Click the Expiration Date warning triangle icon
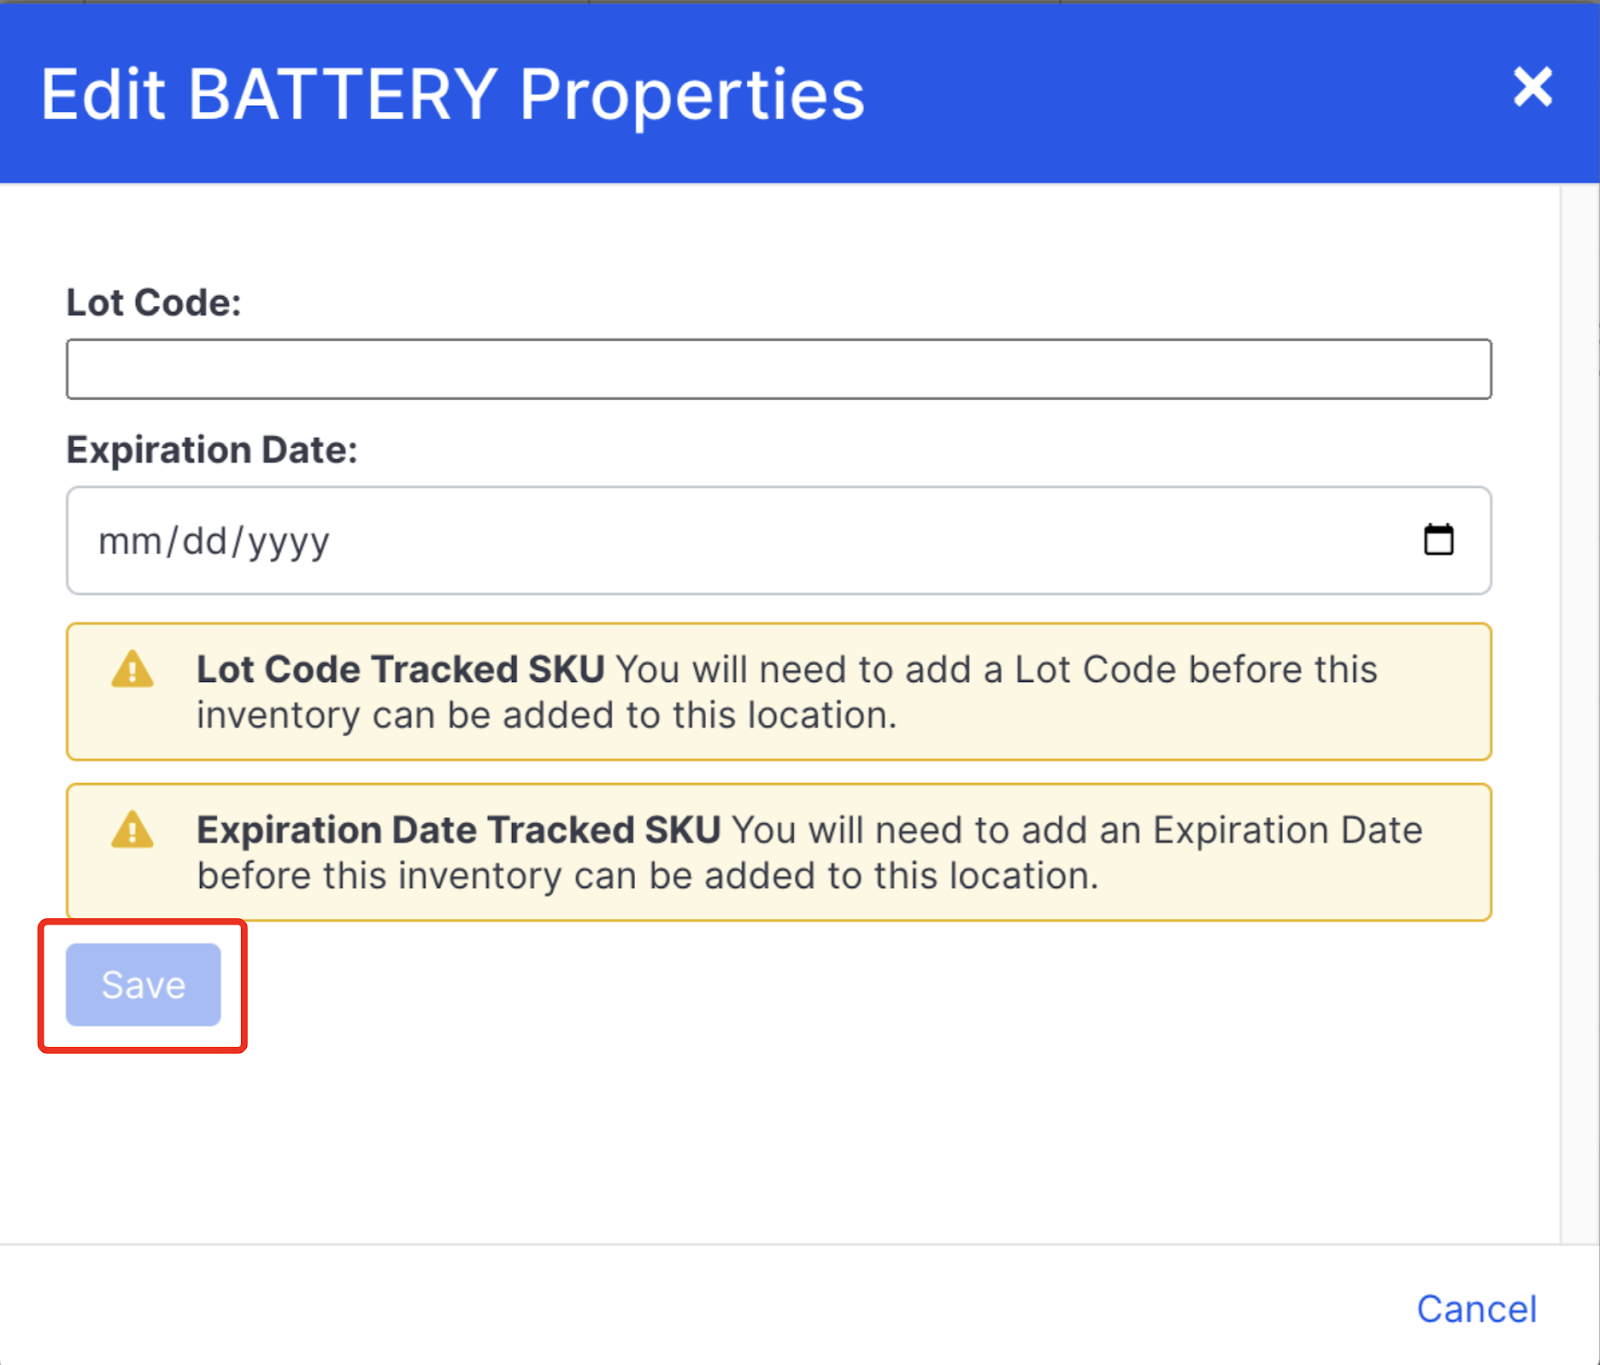Image resolution: width=1600 pixels, height=1365 pixels. tap(132, 830)
